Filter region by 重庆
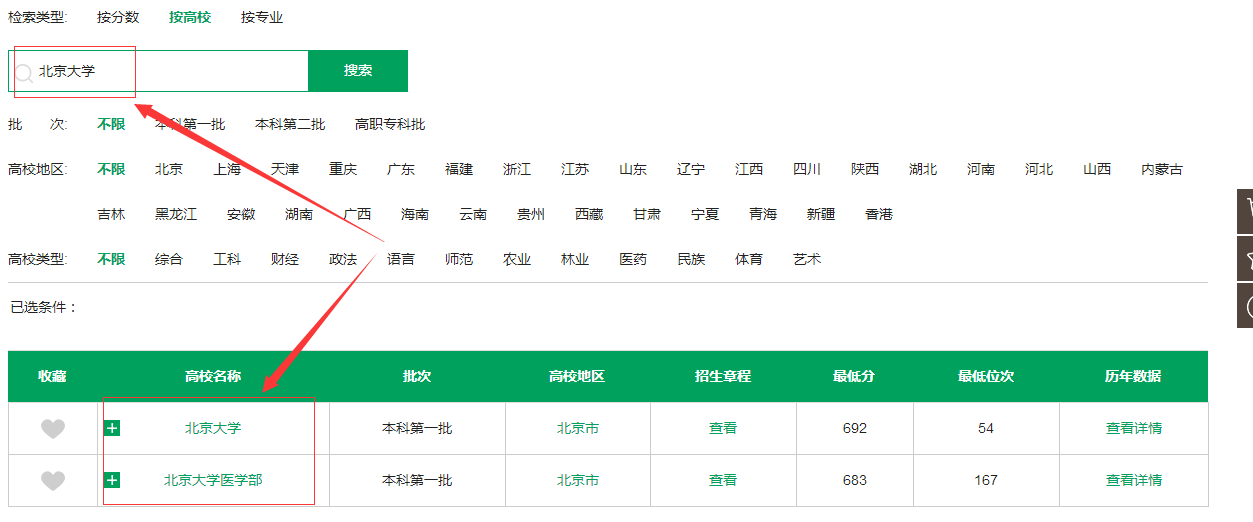The width and height of the screenshot is (1253, 522). coord(343,169)
